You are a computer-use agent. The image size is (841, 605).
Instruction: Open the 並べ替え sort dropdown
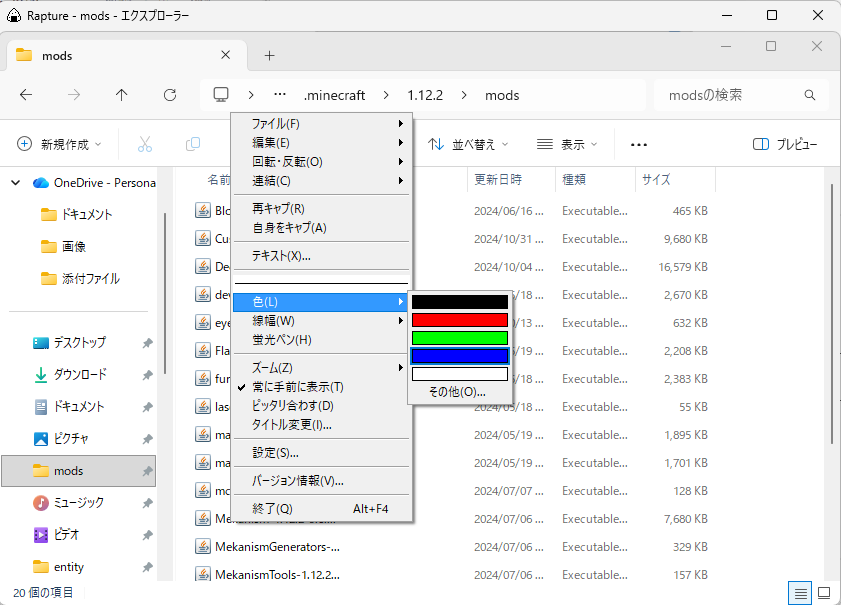click(x=468, y=144)
